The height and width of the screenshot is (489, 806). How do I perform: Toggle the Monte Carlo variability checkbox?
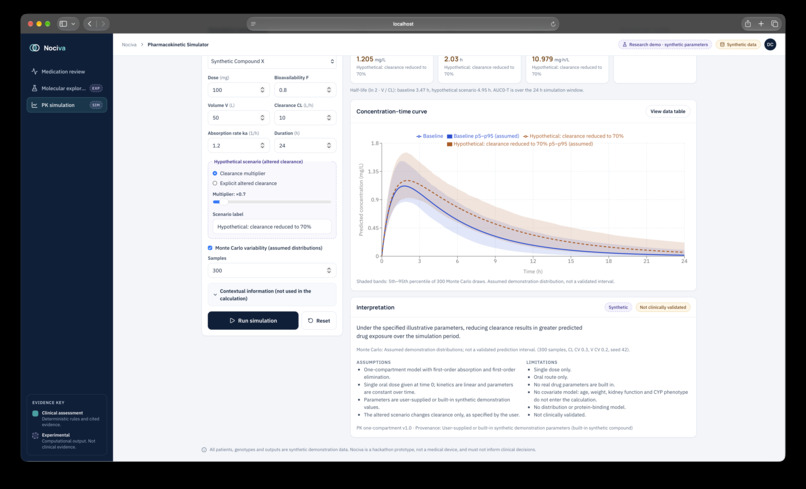[210, 248]
